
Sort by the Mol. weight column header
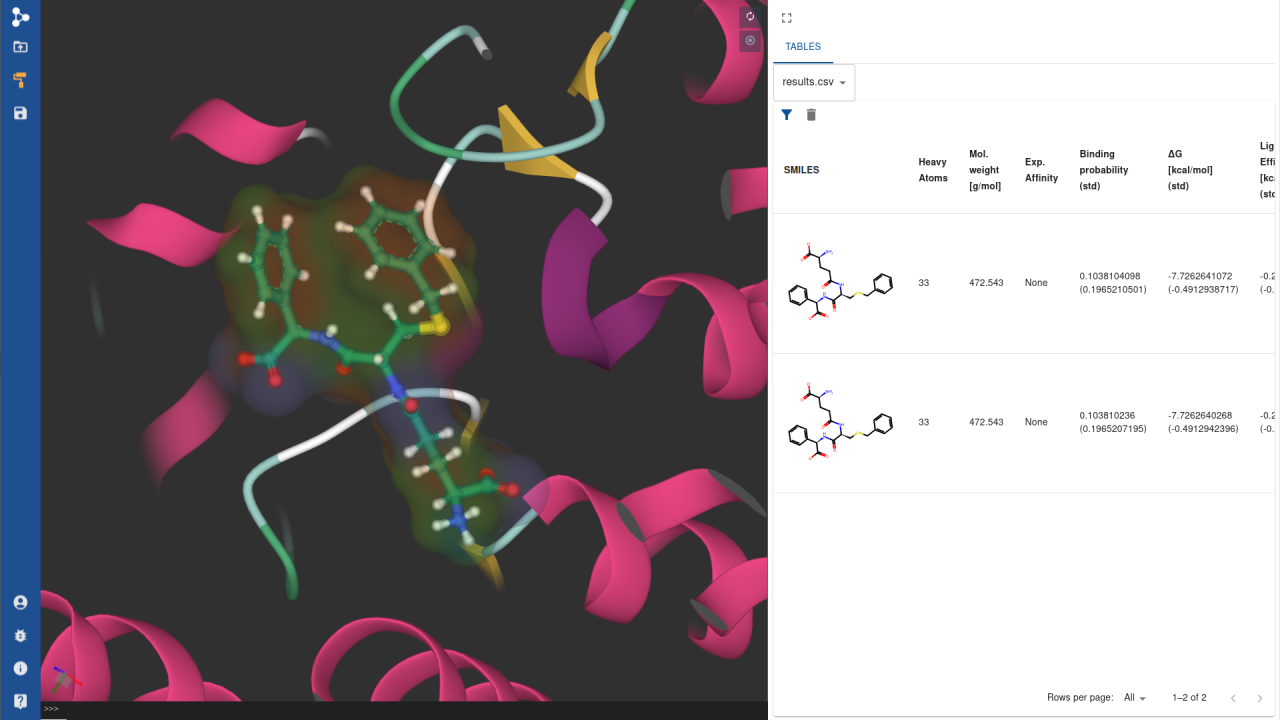click(985, 170)
